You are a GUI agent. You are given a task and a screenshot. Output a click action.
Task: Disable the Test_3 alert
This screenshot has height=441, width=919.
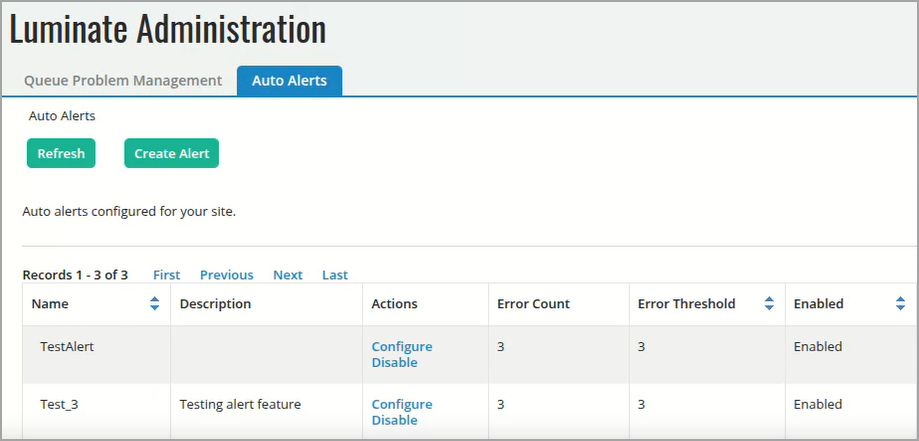(394, 421)
